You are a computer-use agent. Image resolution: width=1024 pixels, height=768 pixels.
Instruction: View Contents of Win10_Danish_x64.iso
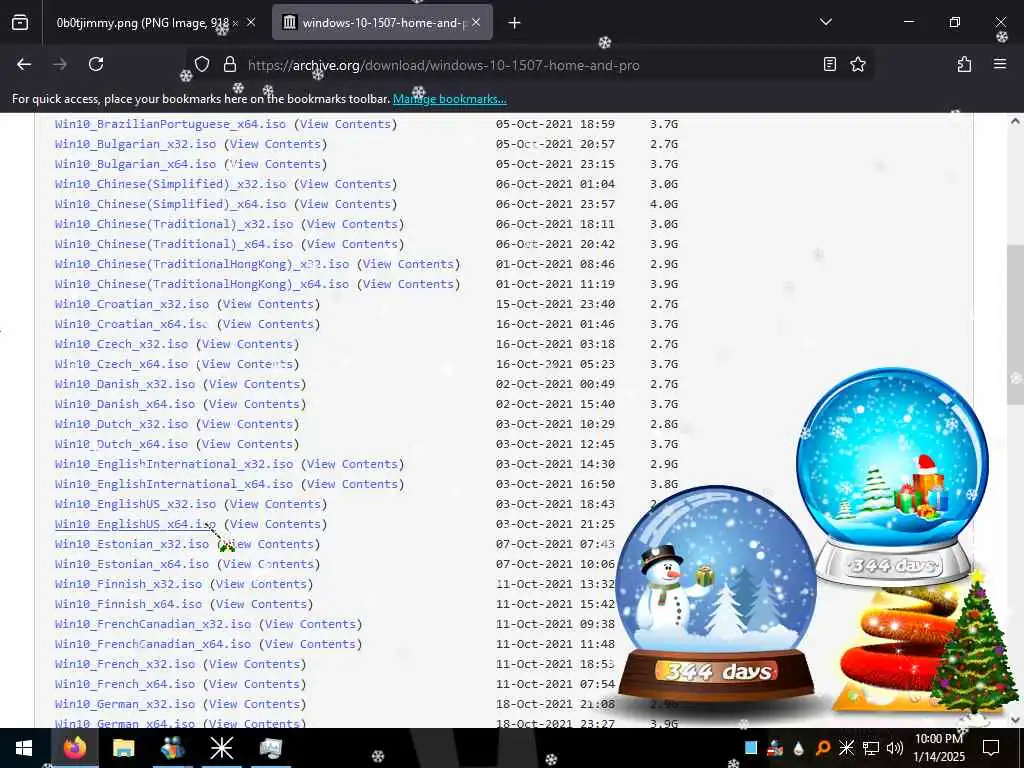(255, 404)
